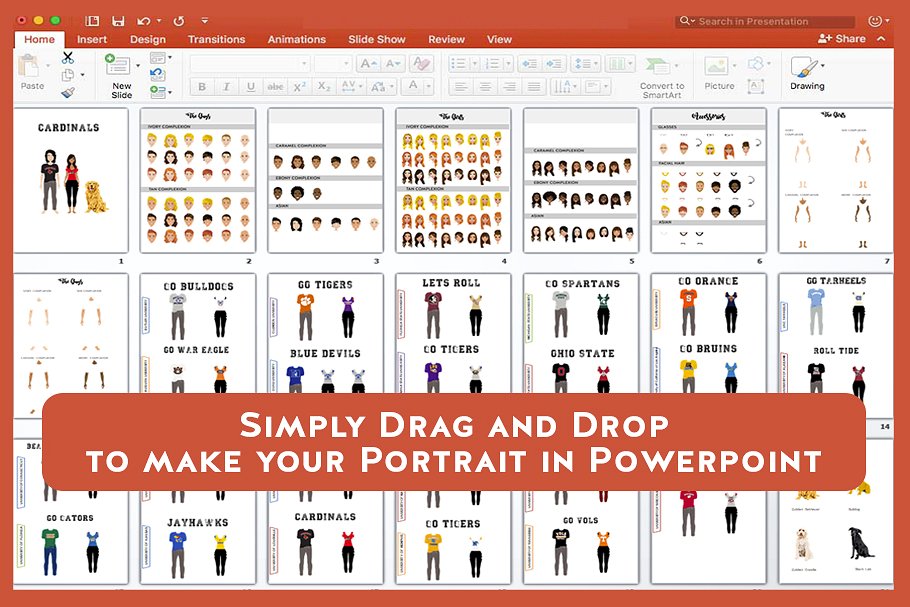This screenshot has width=910, height=607.
Task: Click the Save icon in title bar
Action: (x=119, y=20)
